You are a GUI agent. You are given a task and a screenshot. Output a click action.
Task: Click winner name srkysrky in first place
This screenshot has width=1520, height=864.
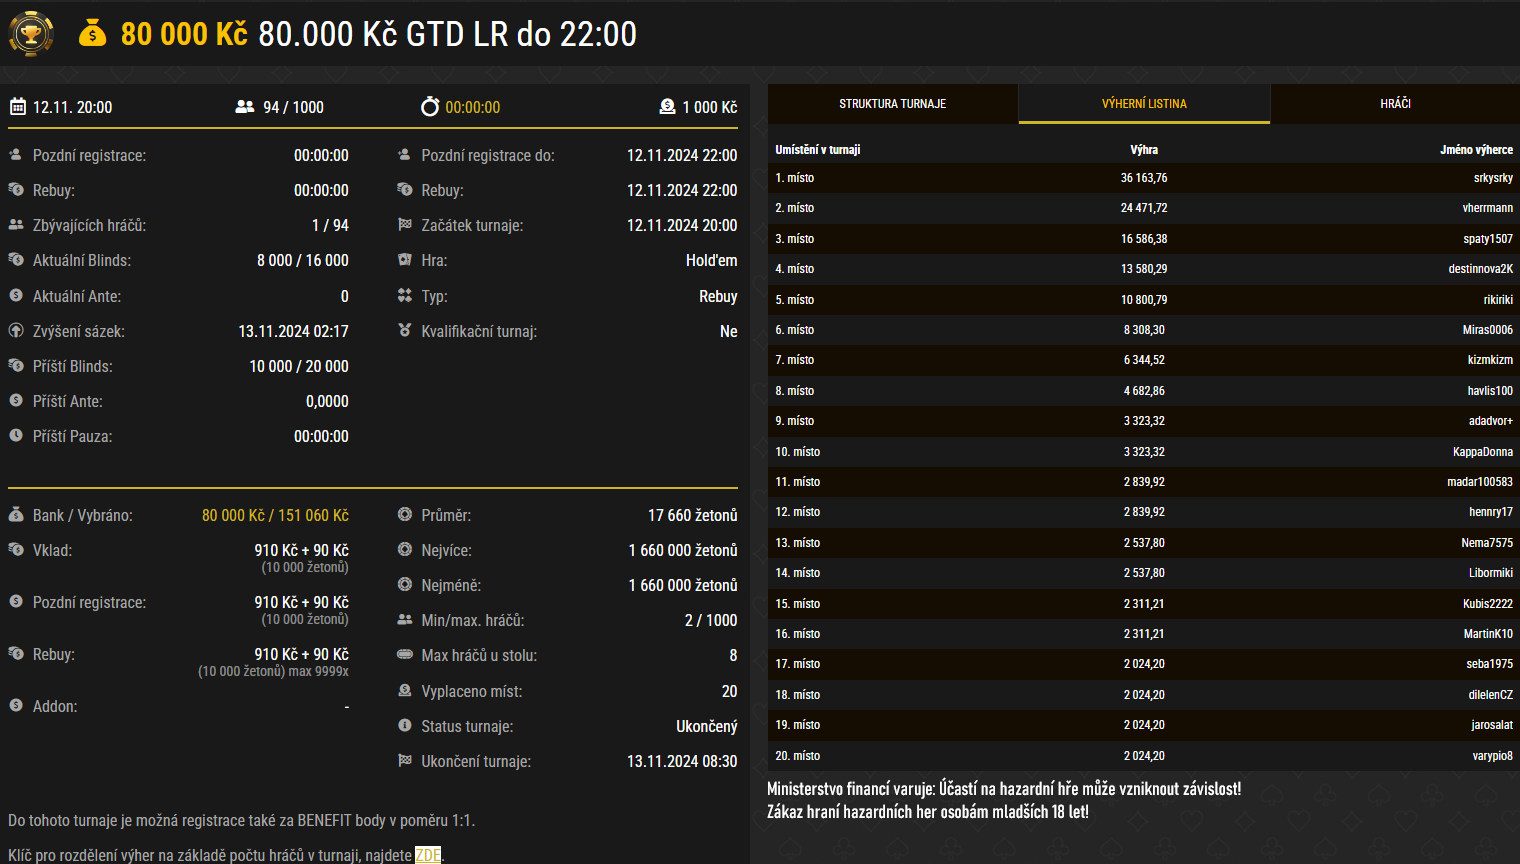pyautogui.click(x=1492, y=178)
